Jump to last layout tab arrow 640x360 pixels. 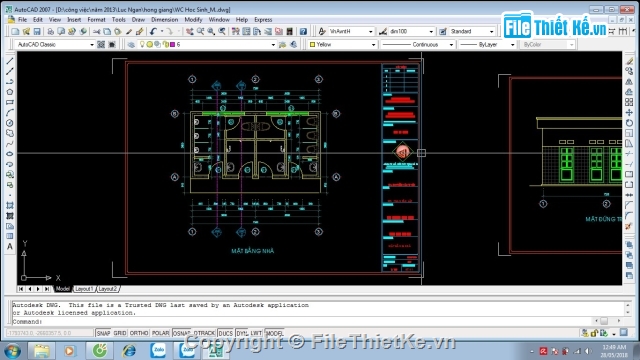coord(47,289)
